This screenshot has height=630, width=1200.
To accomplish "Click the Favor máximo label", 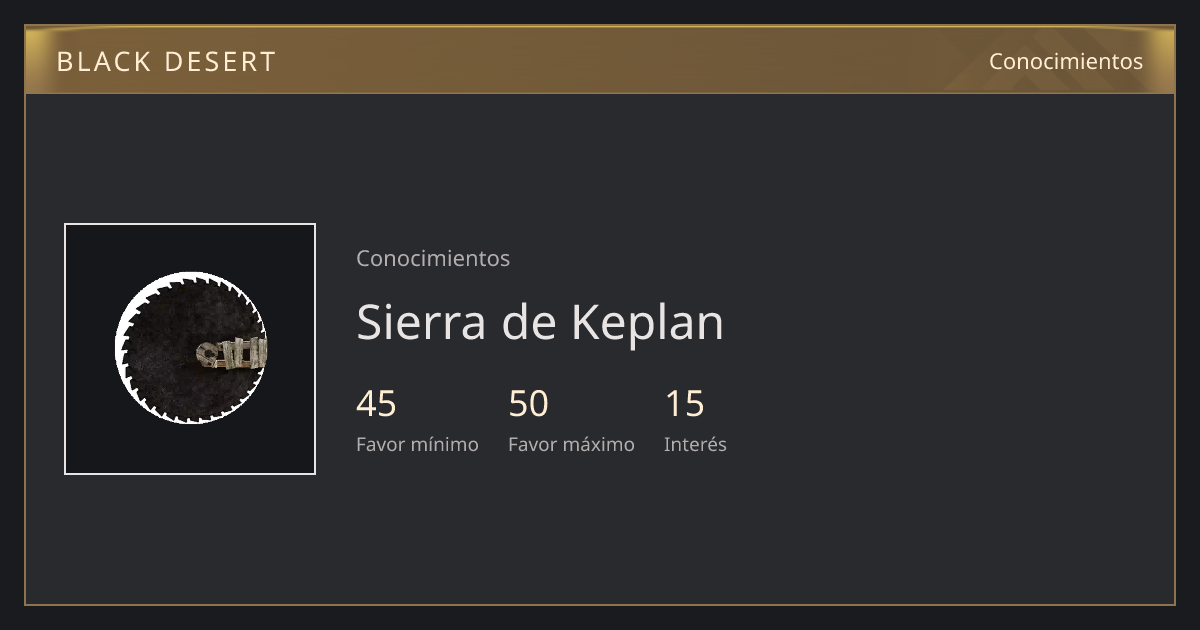I will pyautogui.click(x=571, y=444).
